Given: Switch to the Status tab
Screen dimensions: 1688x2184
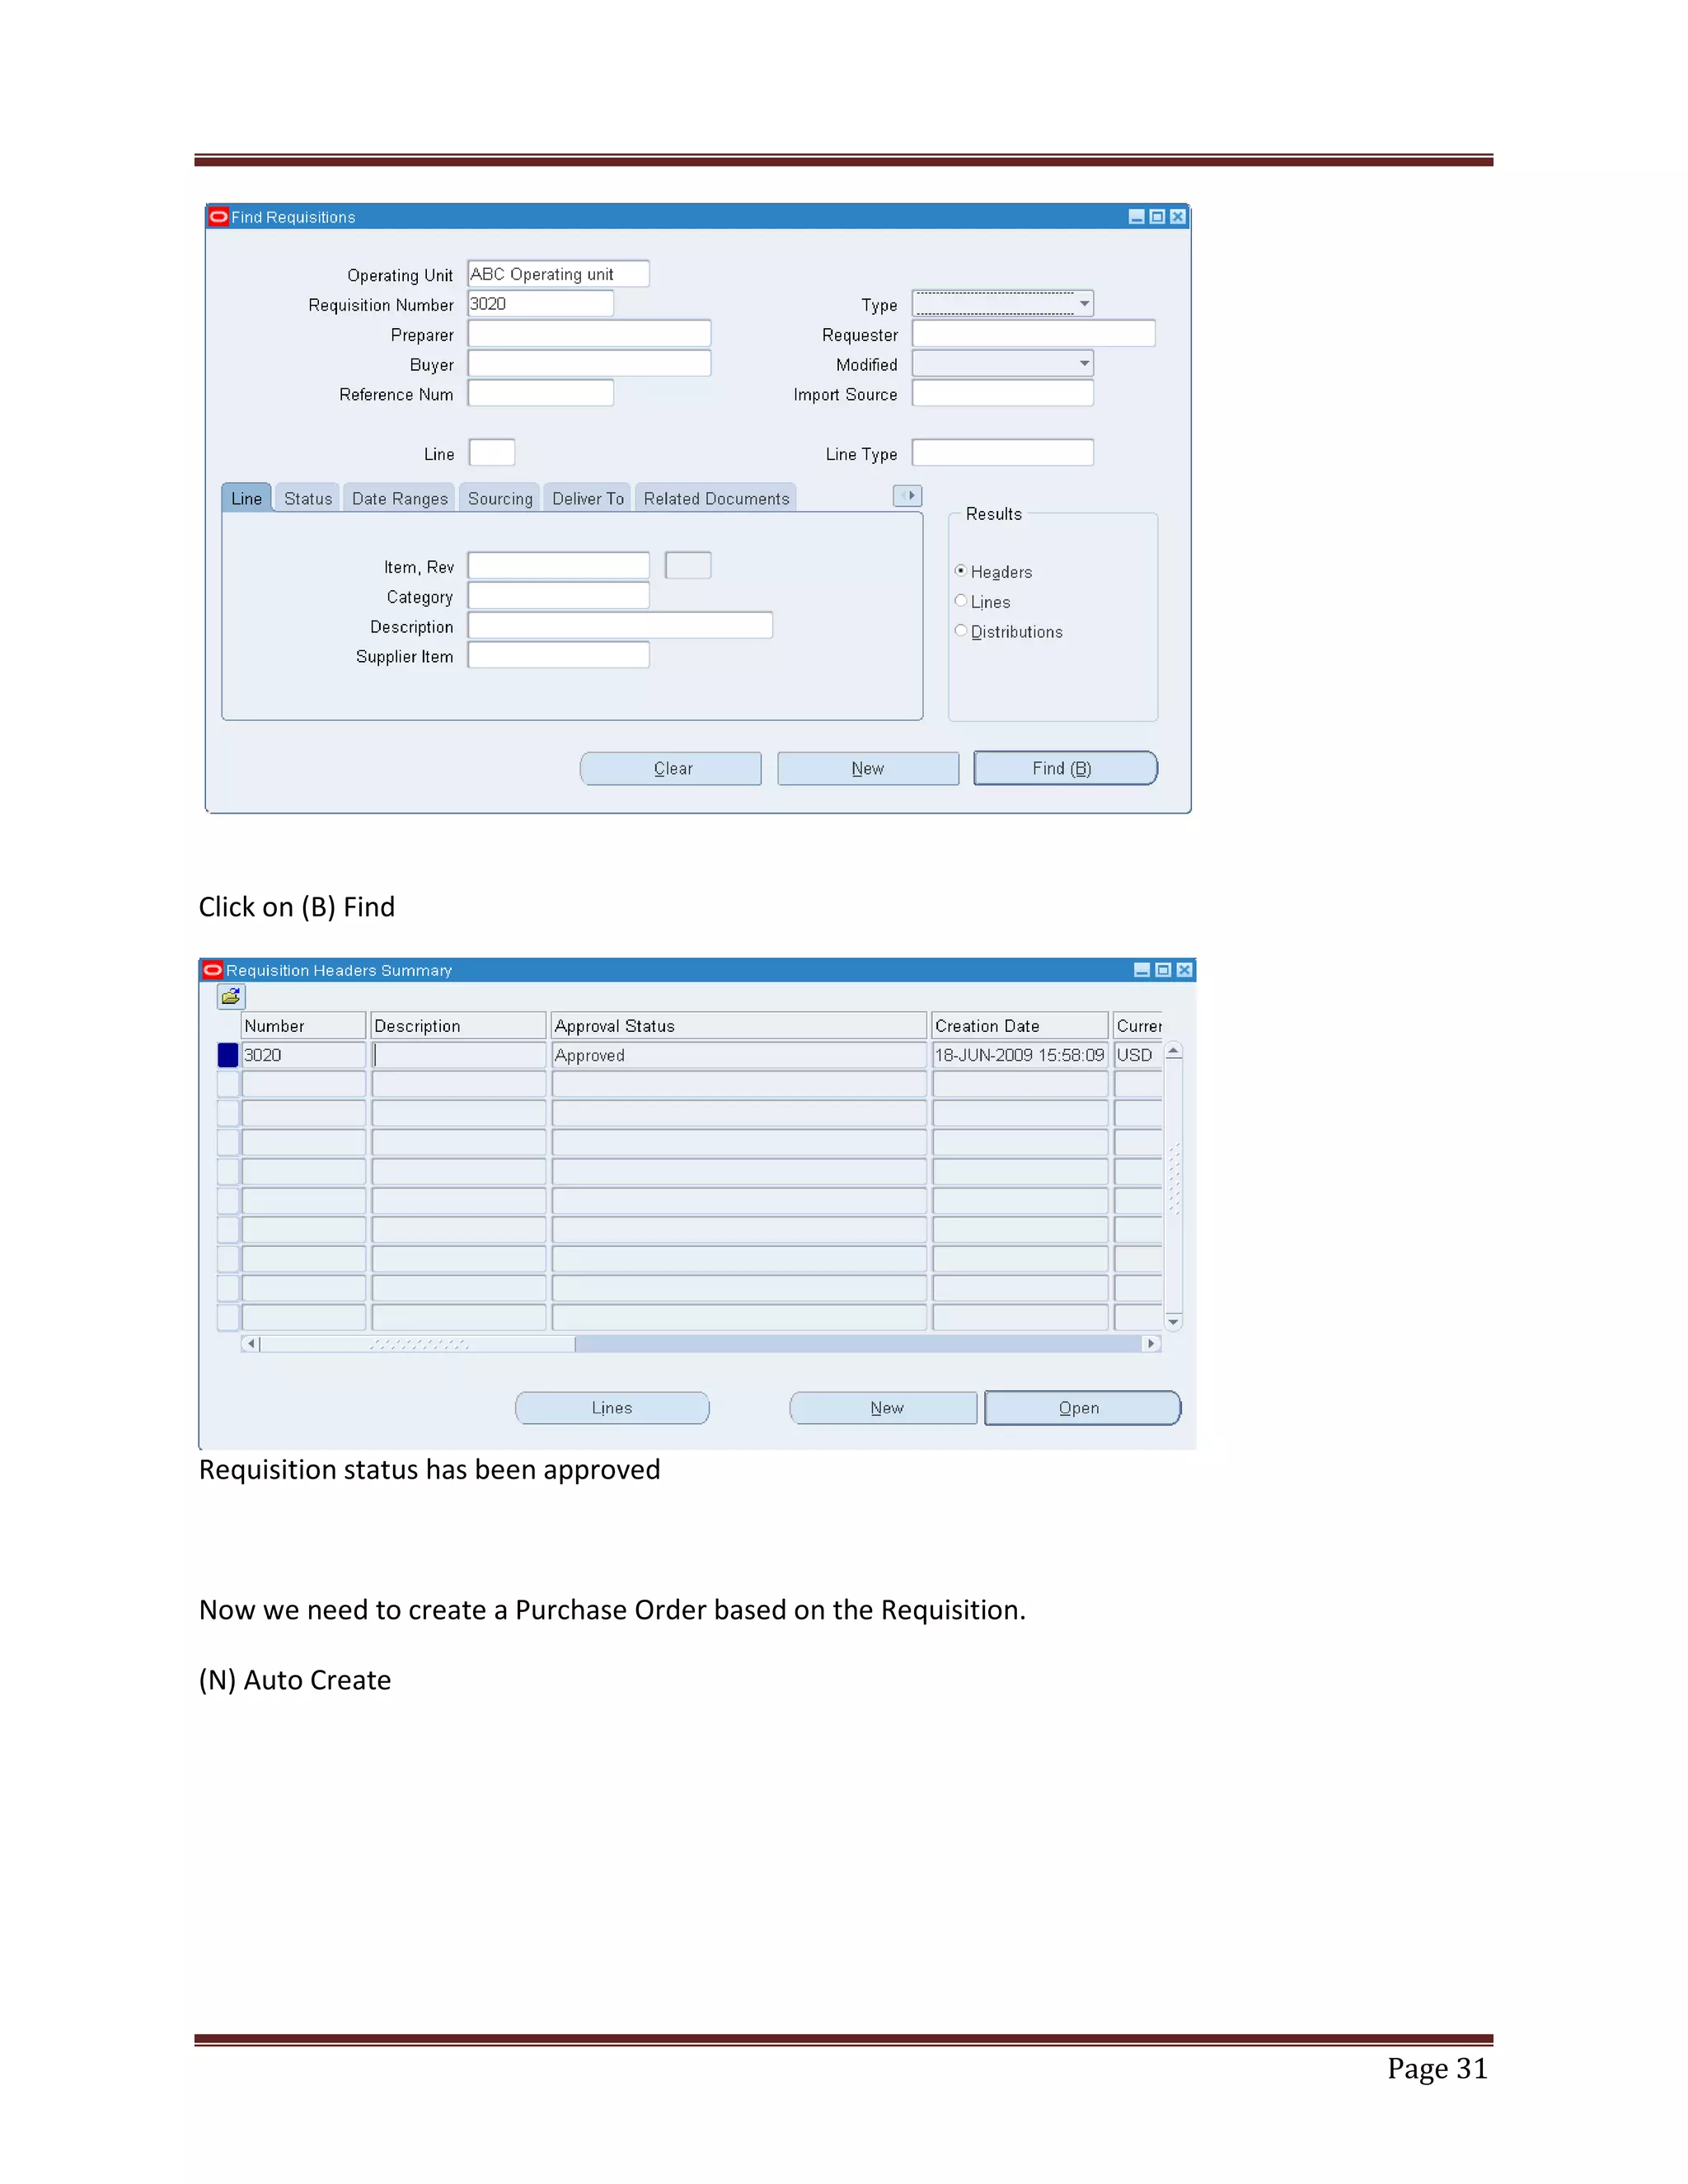Looking at the screenshot, I should coord(308,498).
